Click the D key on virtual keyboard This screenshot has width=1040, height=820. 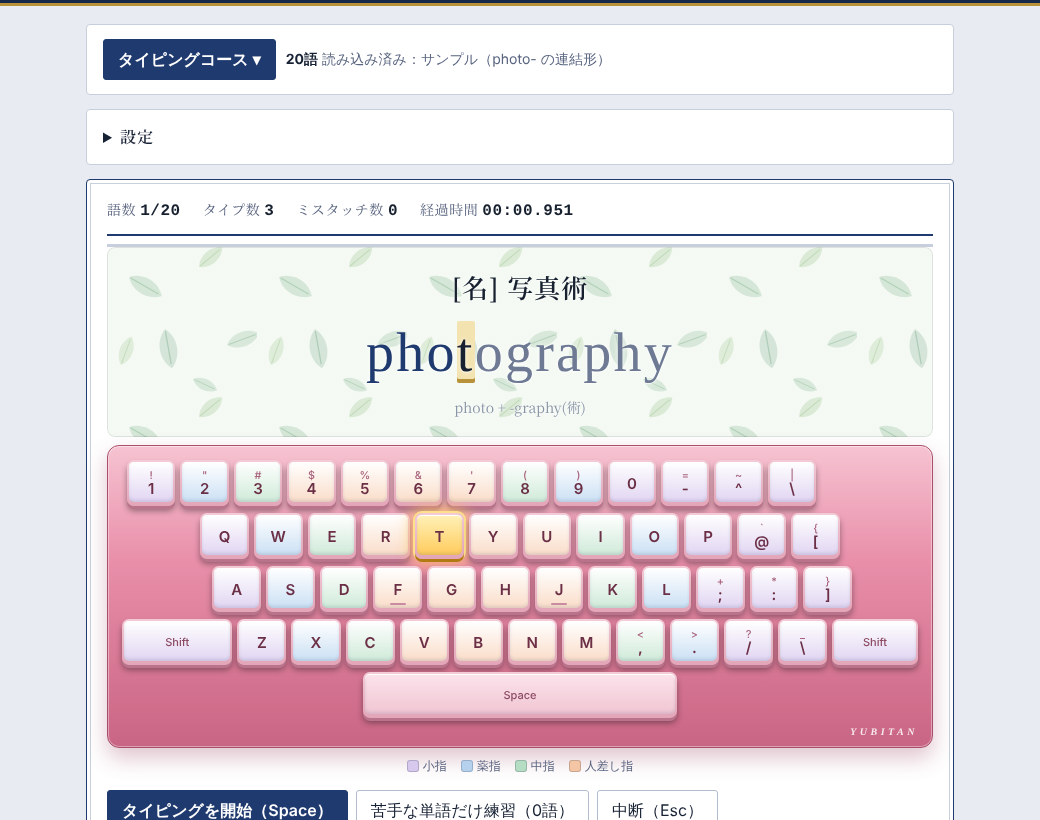344,589
